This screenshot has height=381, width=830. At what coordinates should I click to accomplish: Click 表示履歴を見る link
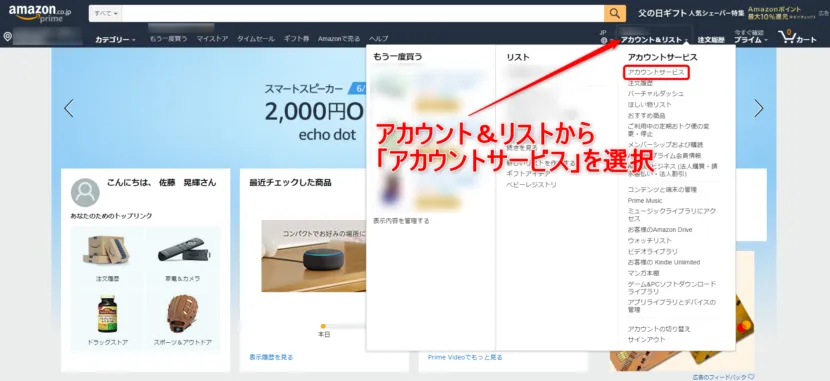271,357
